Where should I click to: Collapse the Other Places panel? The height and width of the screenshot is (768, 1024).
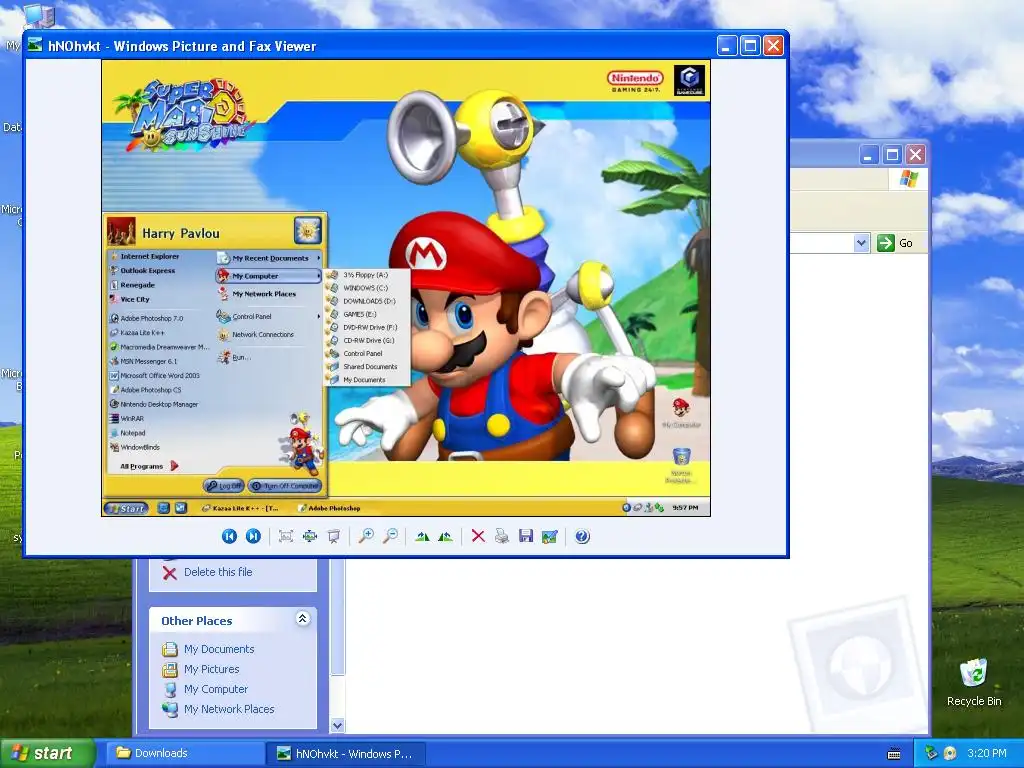(302, 618)
